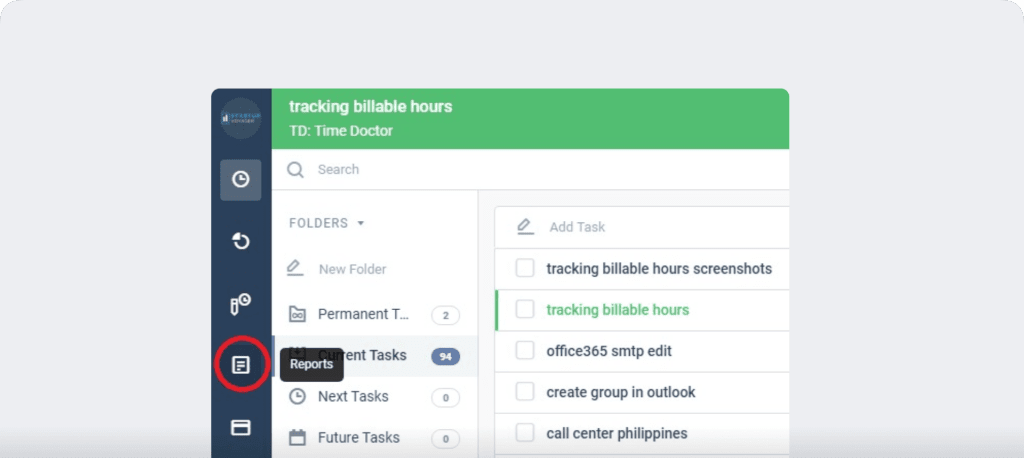Click the sidebar icon below history
The image size is (1024, 458).
(x=240, y=304)
